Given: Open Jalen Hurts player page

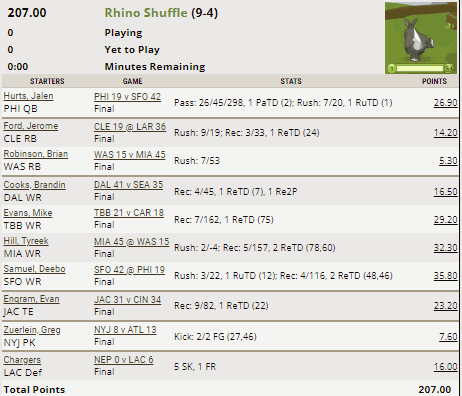Looking at the screenshot, I should [x=28, y=96].
